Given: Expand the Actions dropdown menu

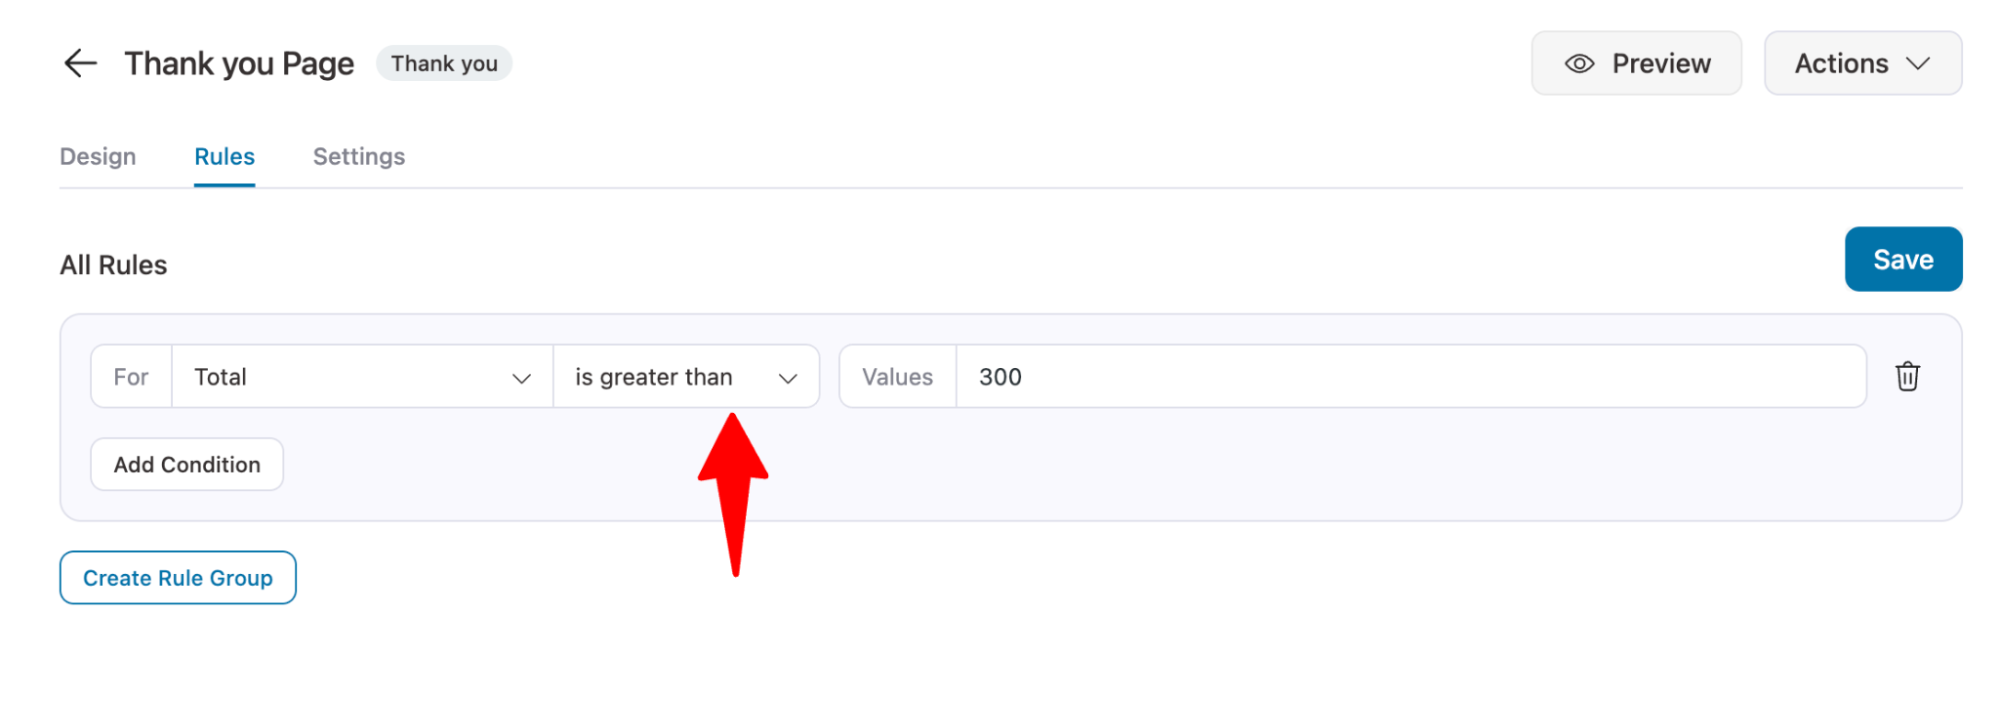Looking at the screenshot, I should pyautogui.click(x=1862, y=63).
